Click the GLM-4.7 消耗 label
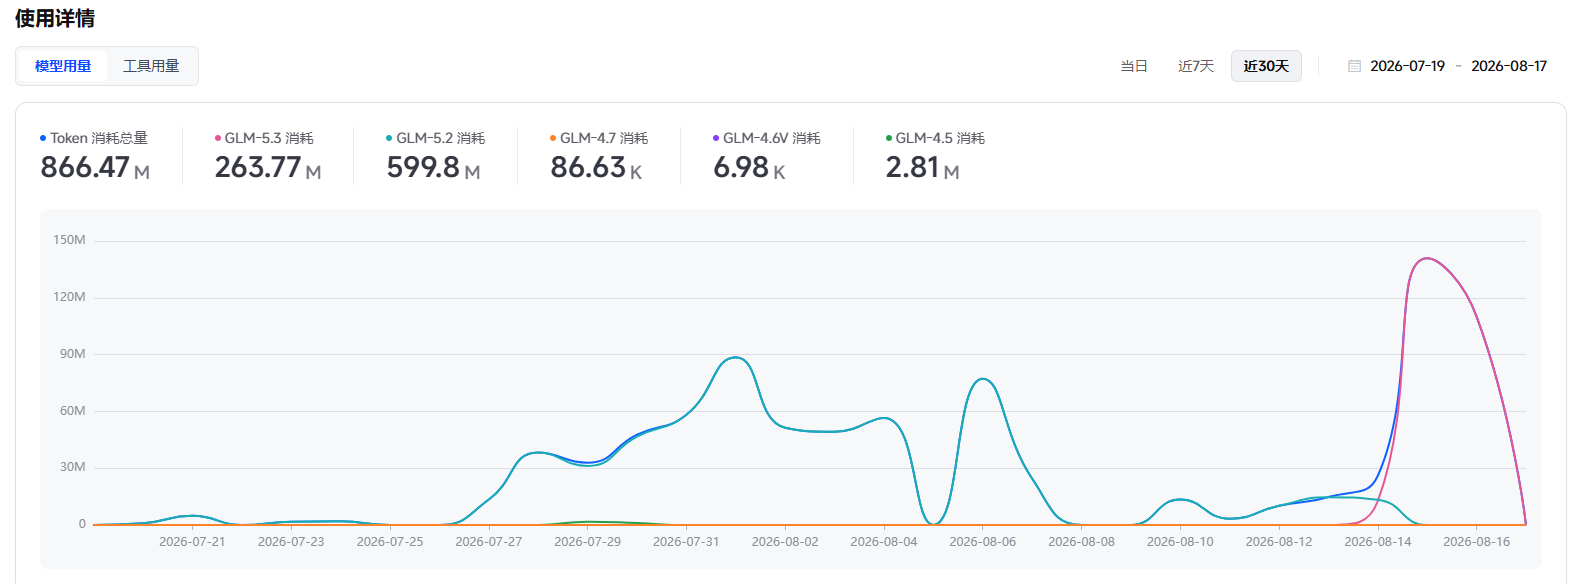Screen dimensions: 1579x584 604,138
